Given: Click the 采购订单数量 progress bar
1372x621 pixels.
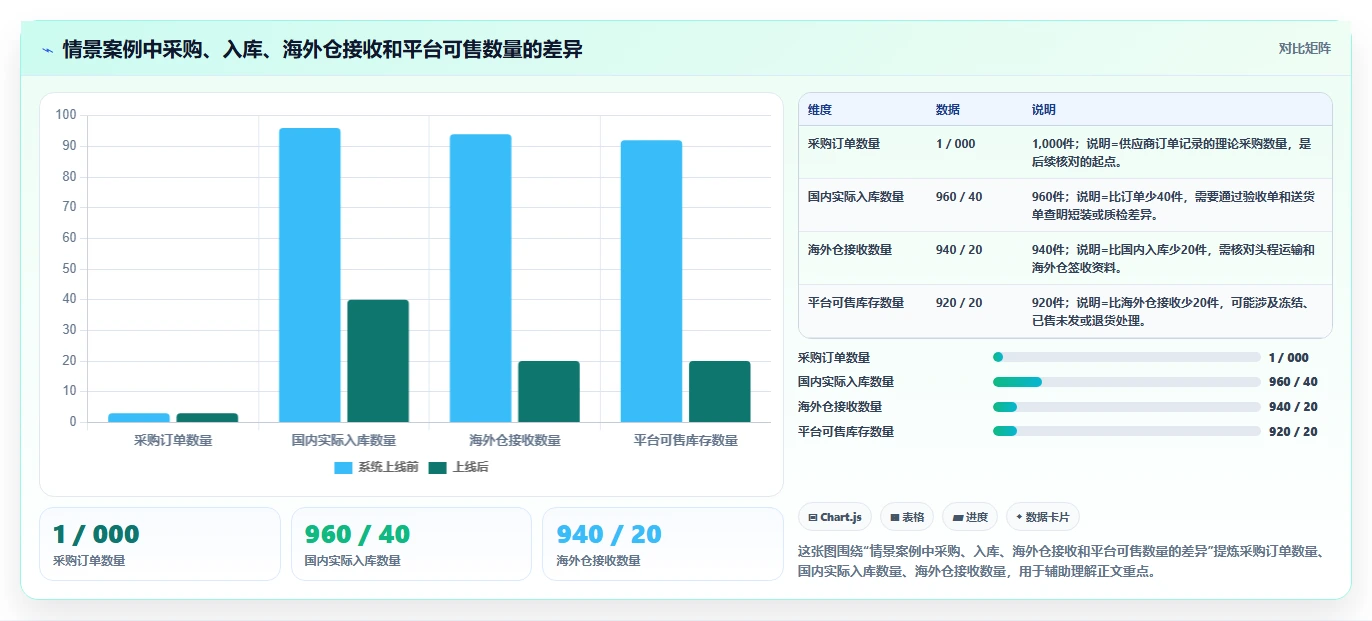Looking at the screenshot, I should click(1126, 357).
